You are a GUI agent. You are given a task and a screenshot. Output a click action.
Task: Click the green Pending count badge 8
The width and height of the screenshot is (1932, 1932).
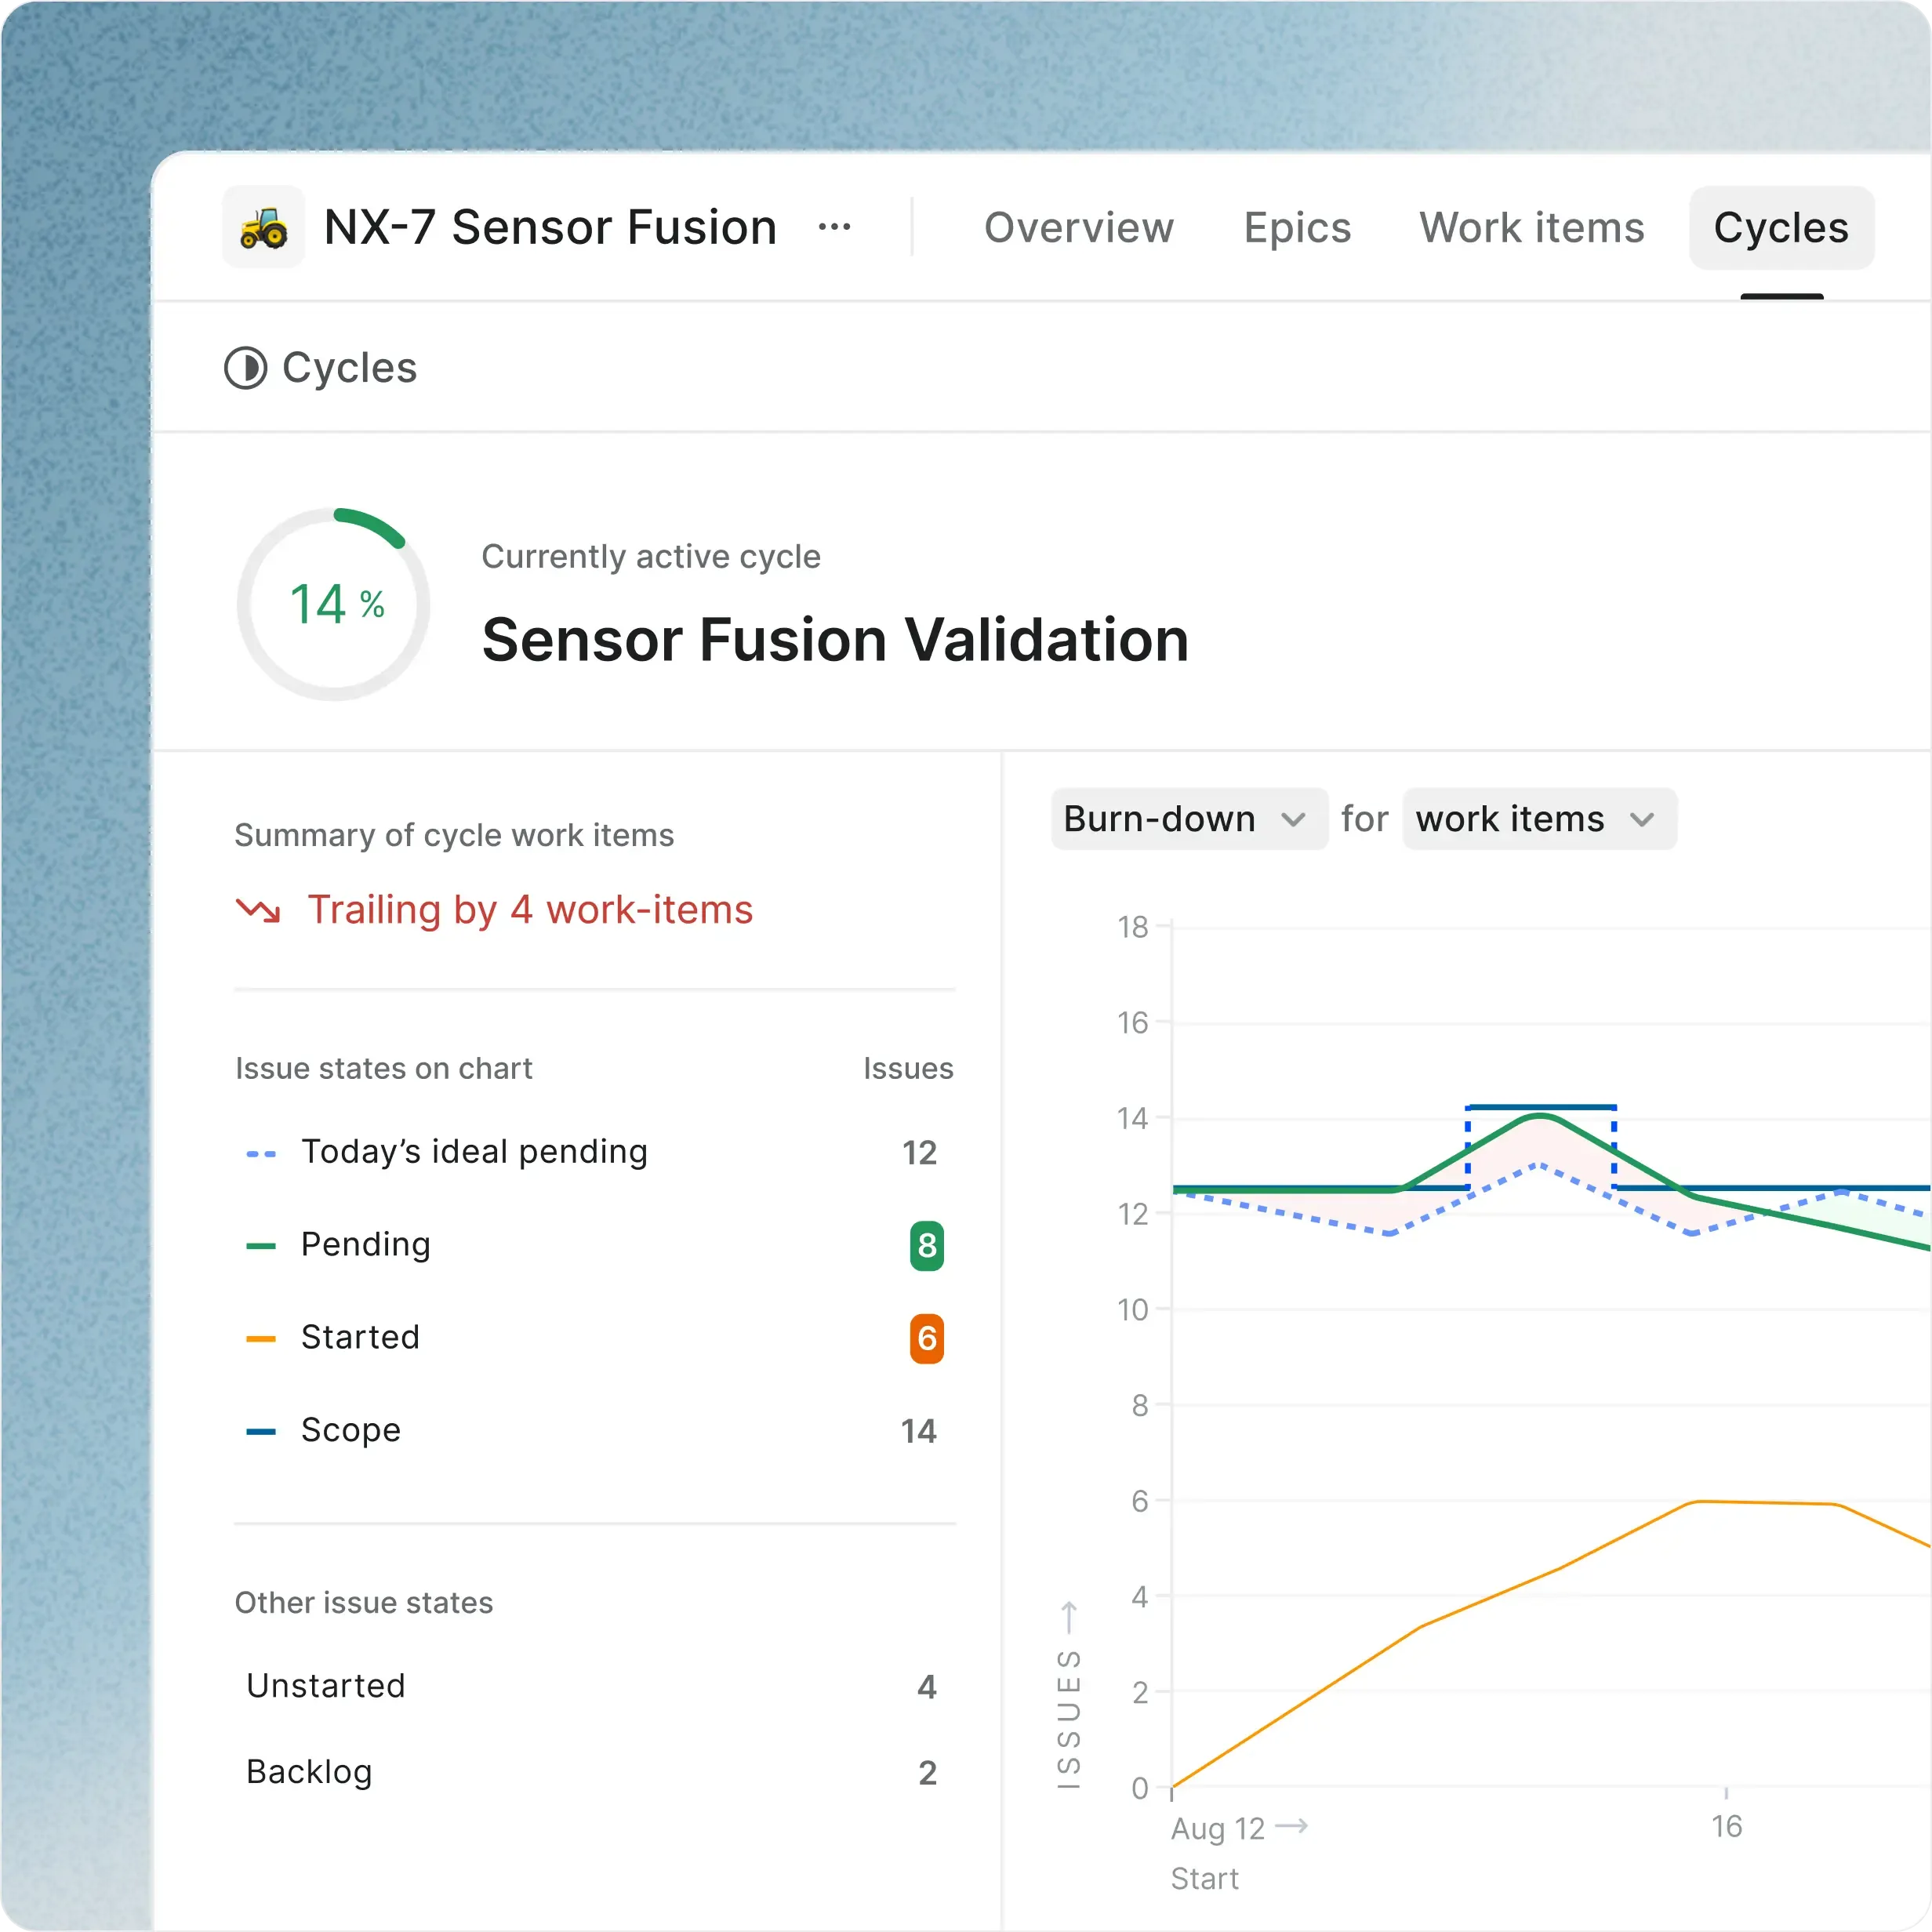pos(926,1245)
